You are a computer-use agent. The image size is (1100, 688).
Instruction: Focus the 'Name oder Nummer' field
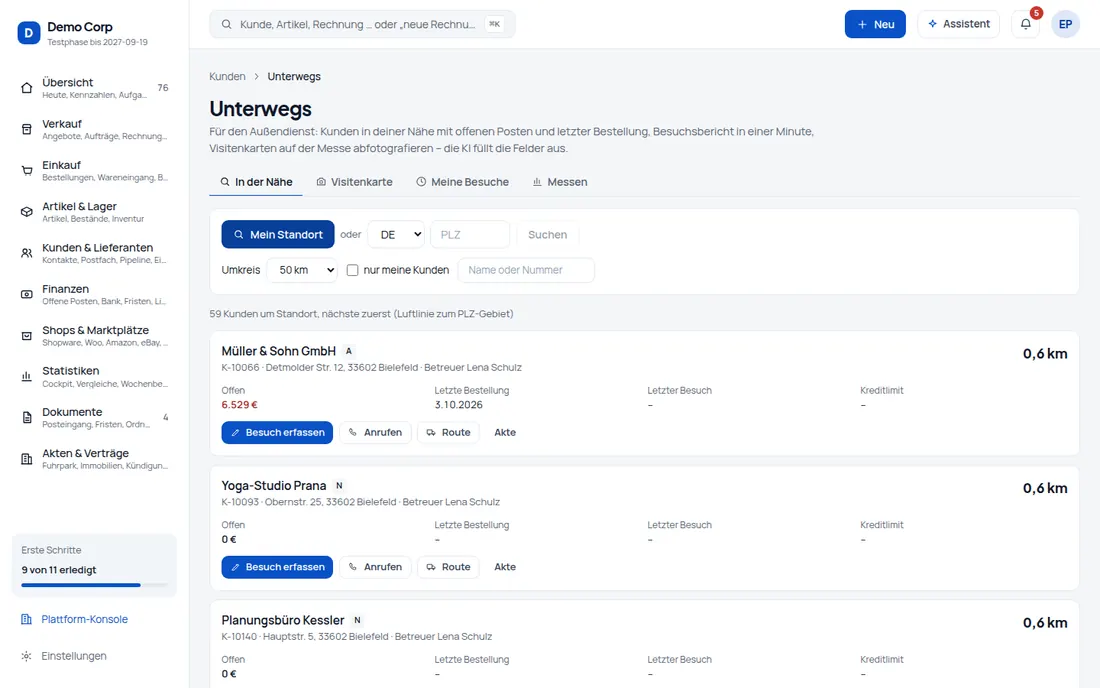pyautogui.click(x=526, y=270)
